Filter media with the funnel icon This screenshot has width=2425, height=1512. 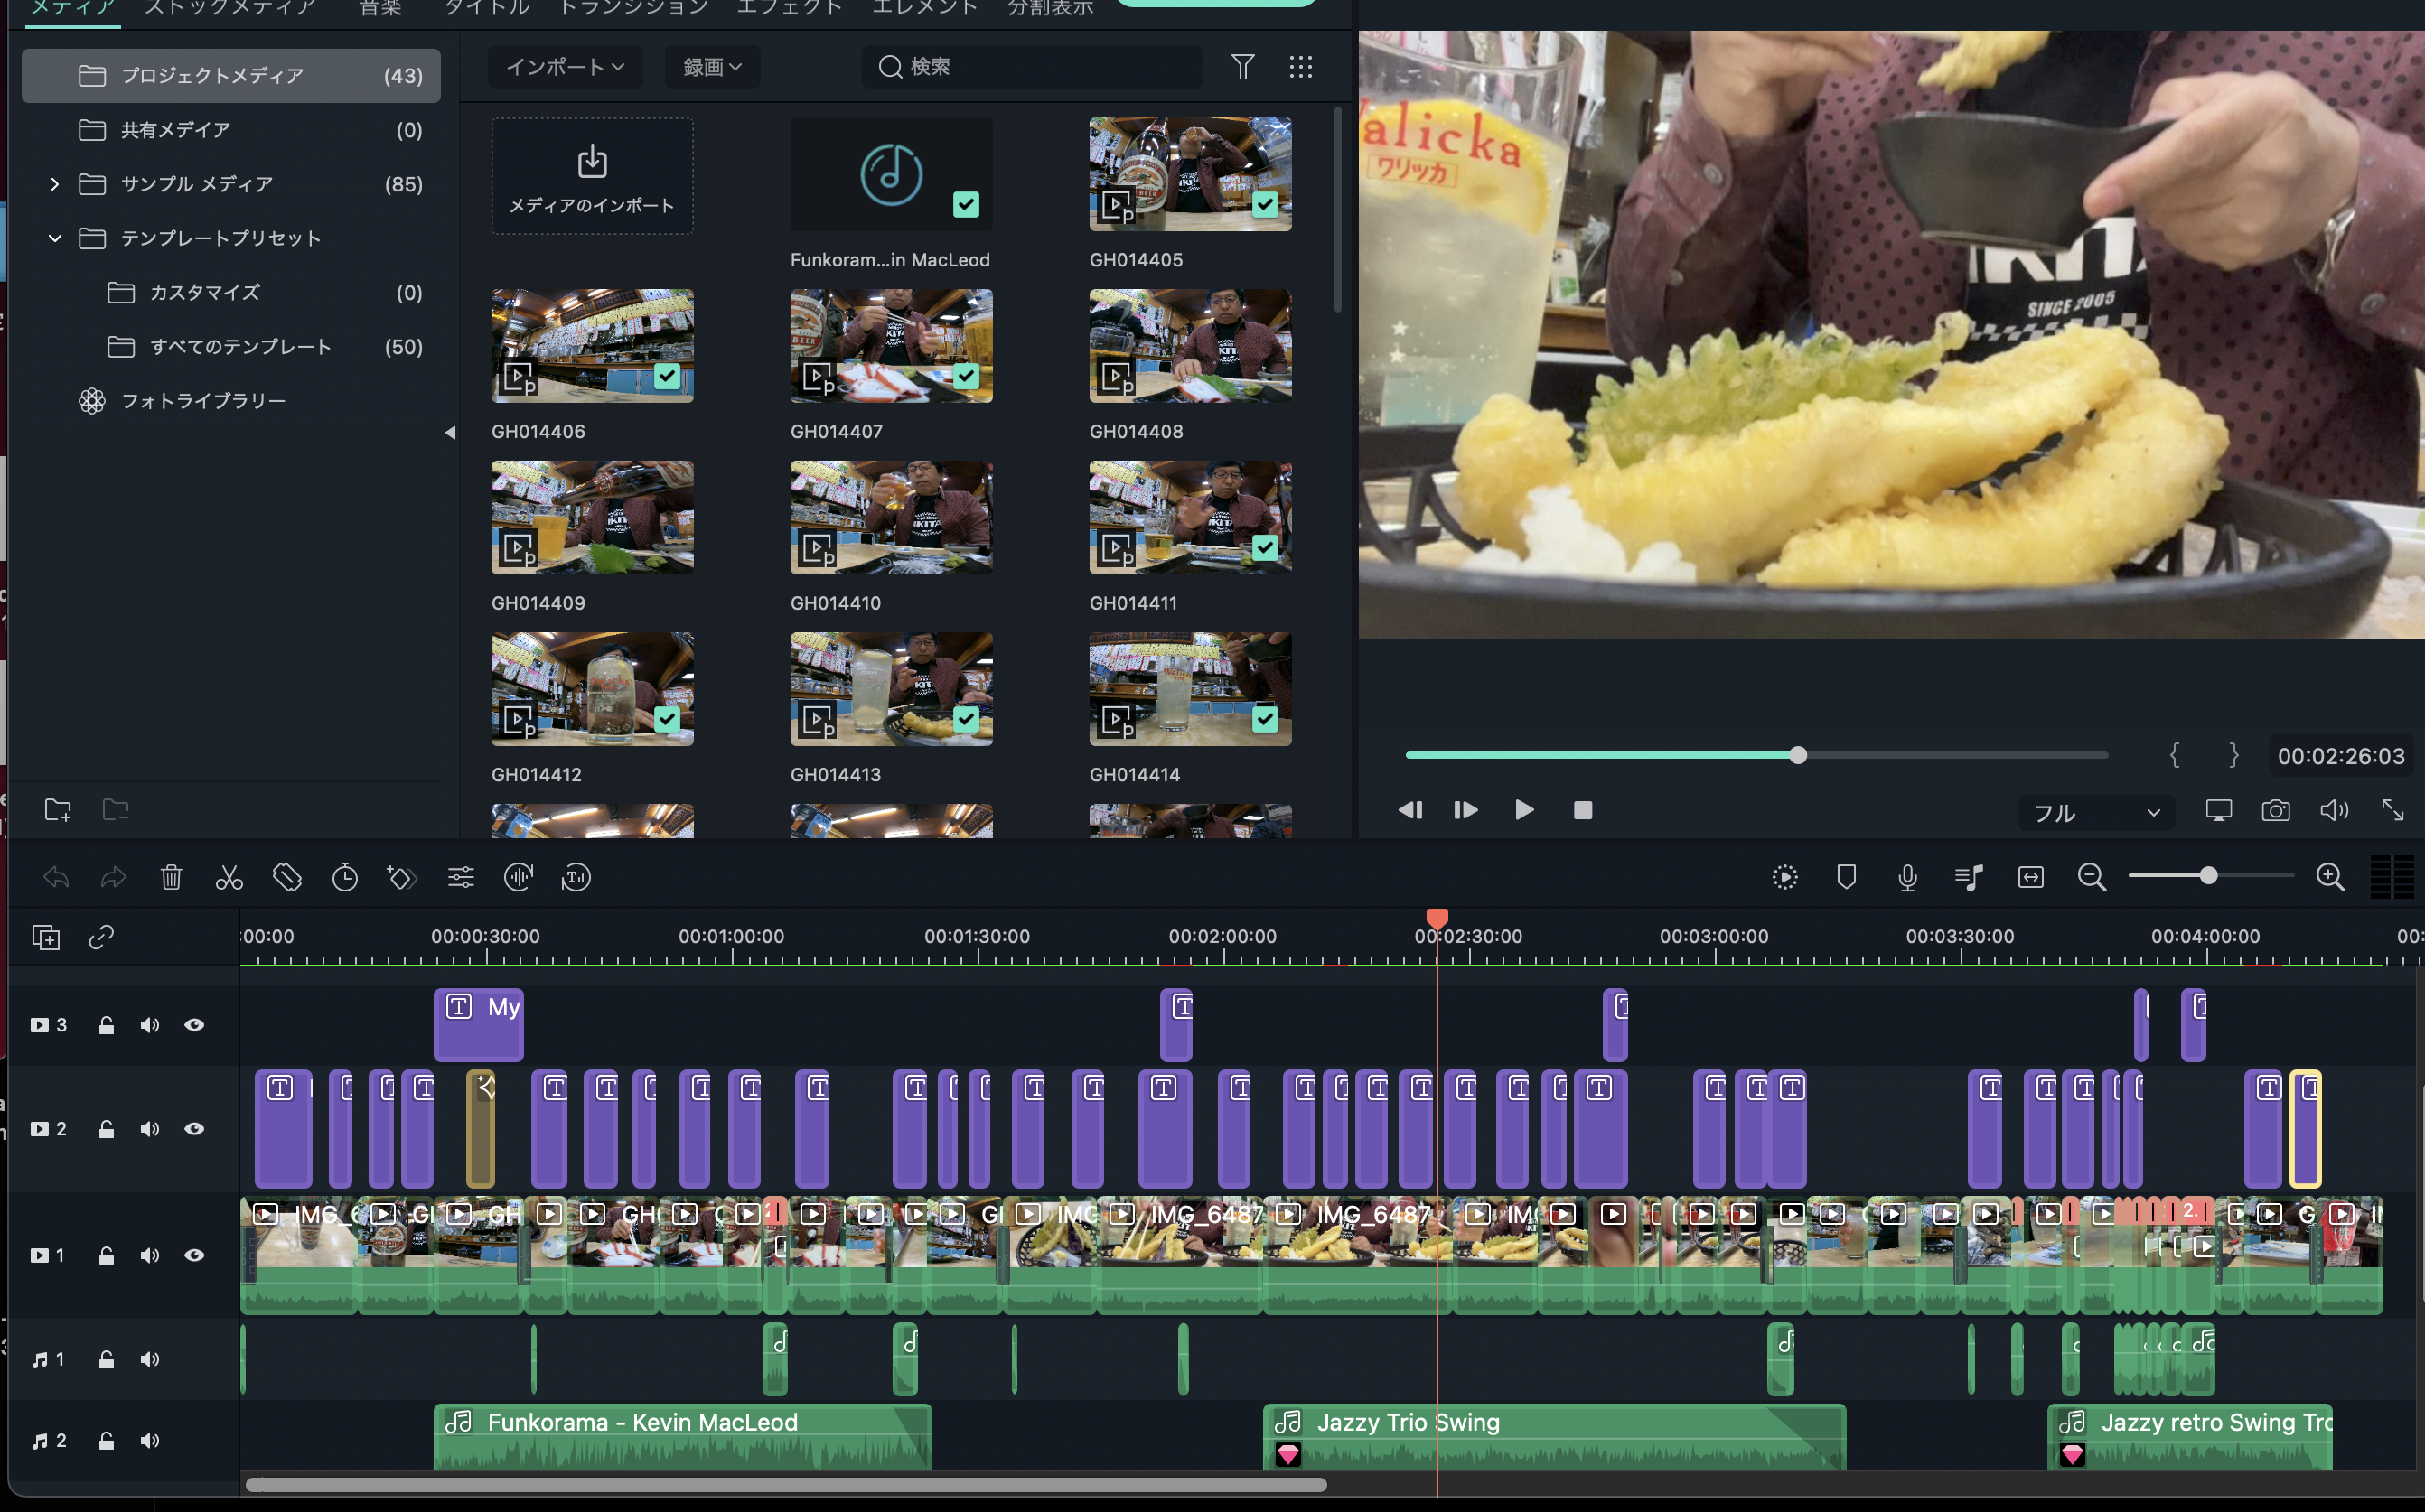point(1242,67)
